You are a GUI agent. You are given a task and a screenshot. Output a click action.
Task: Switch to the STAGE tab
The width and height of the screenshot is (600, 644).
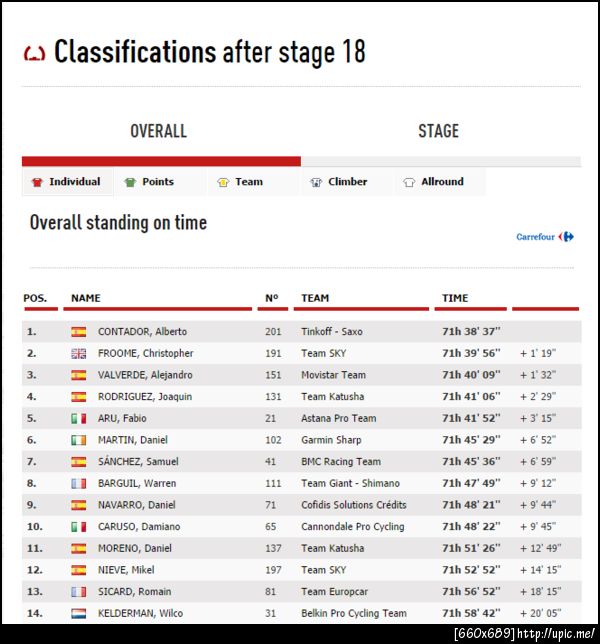tap(438, 131)
